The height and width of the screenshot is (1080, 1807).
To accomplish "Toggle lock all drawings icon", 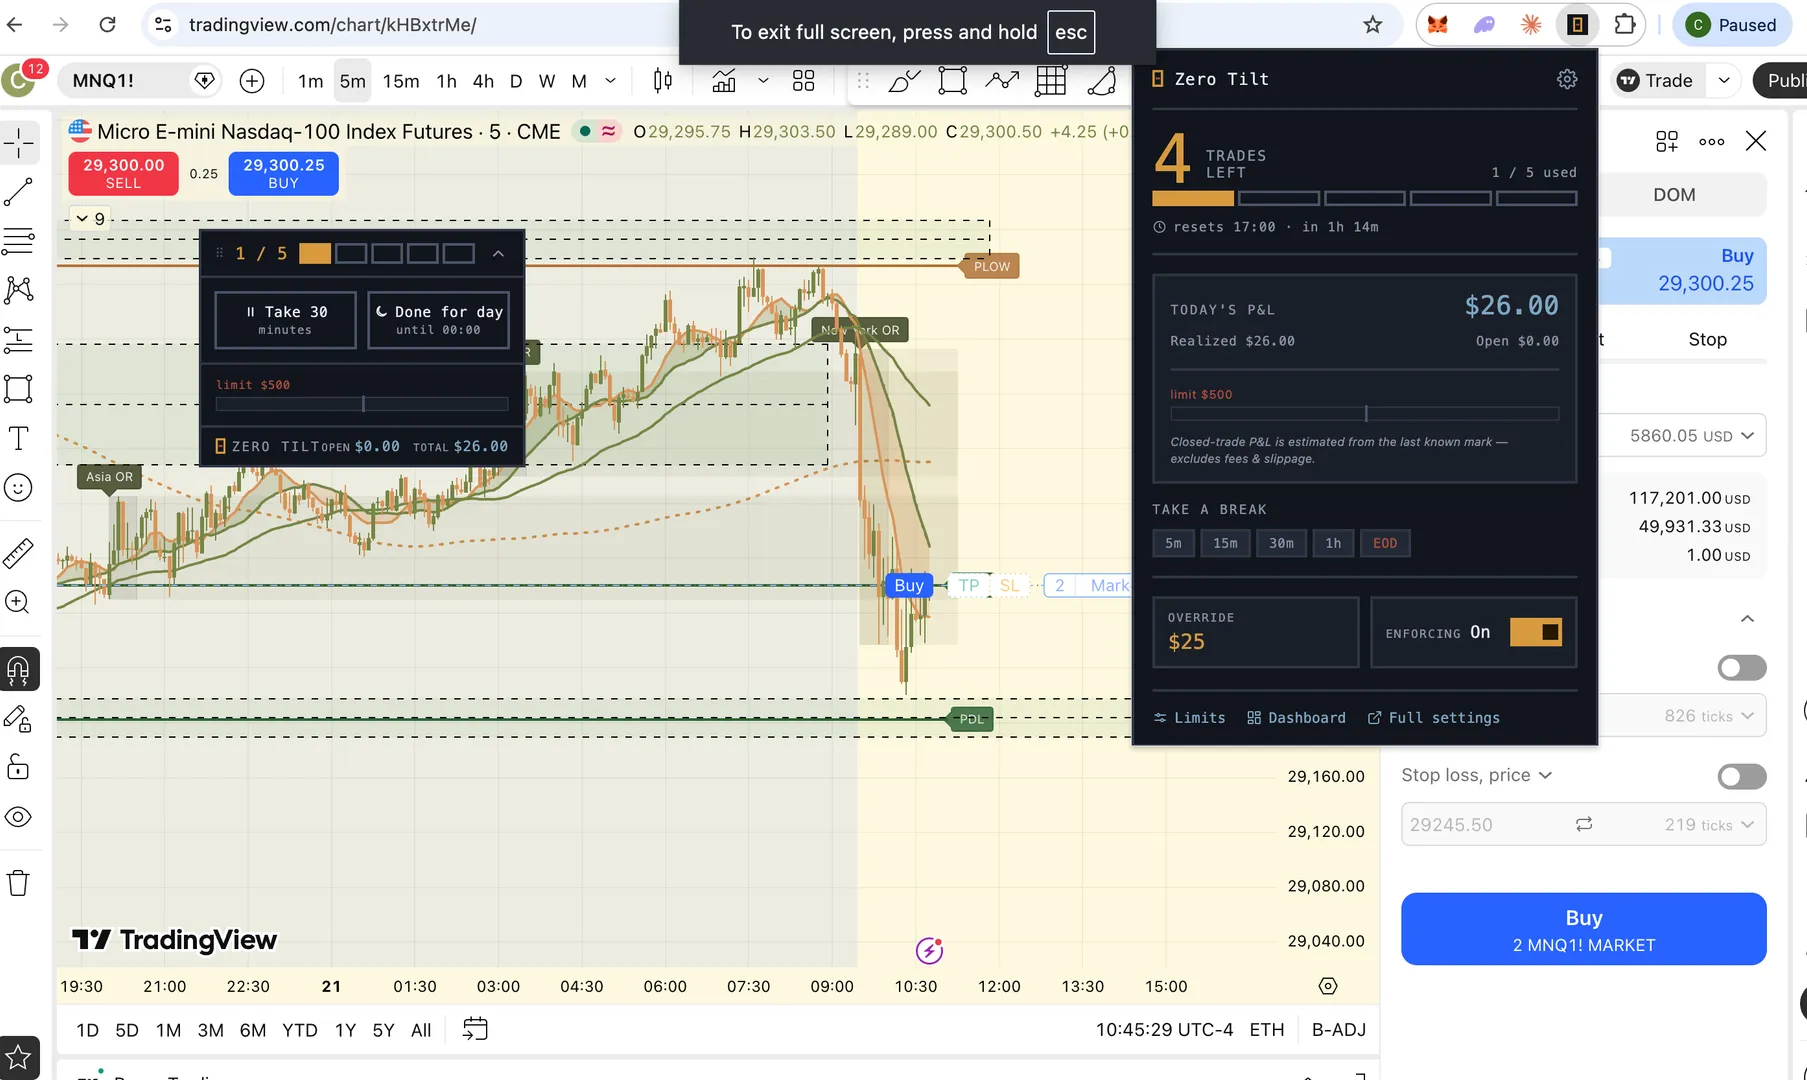I will pyautogui.click(x=19, y=768).
